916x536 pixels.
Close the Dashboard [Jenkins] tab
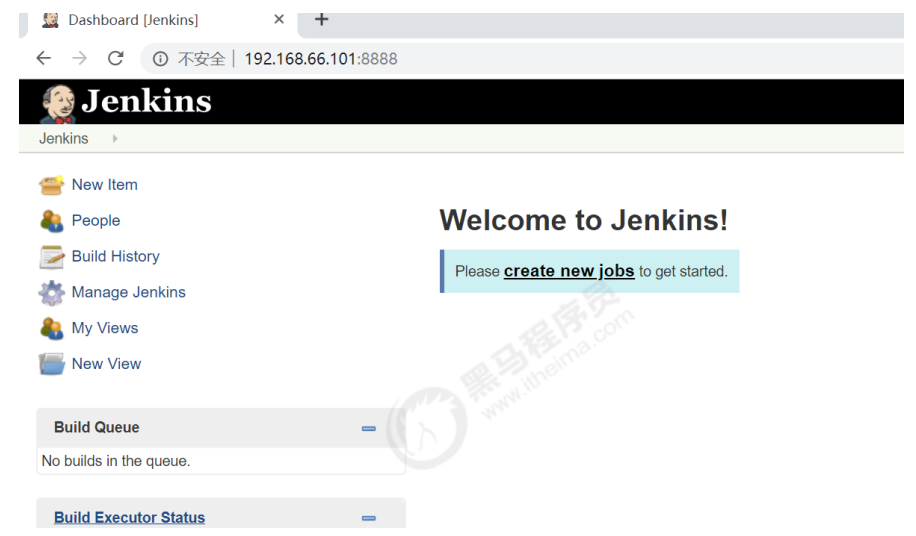(279, 19)
